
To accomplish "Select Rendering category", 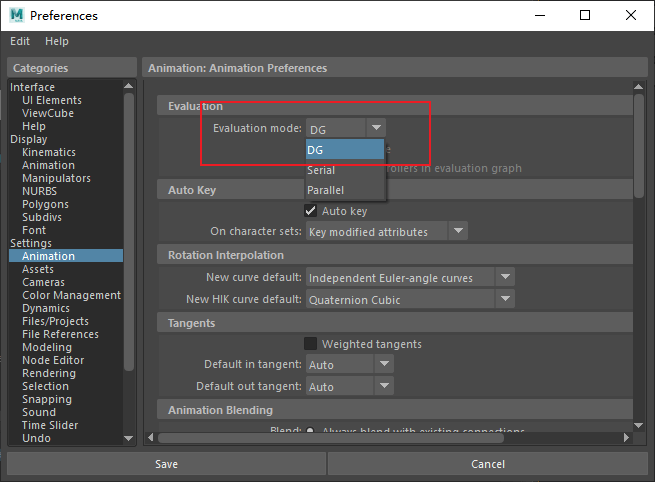I will pos(49,373).
